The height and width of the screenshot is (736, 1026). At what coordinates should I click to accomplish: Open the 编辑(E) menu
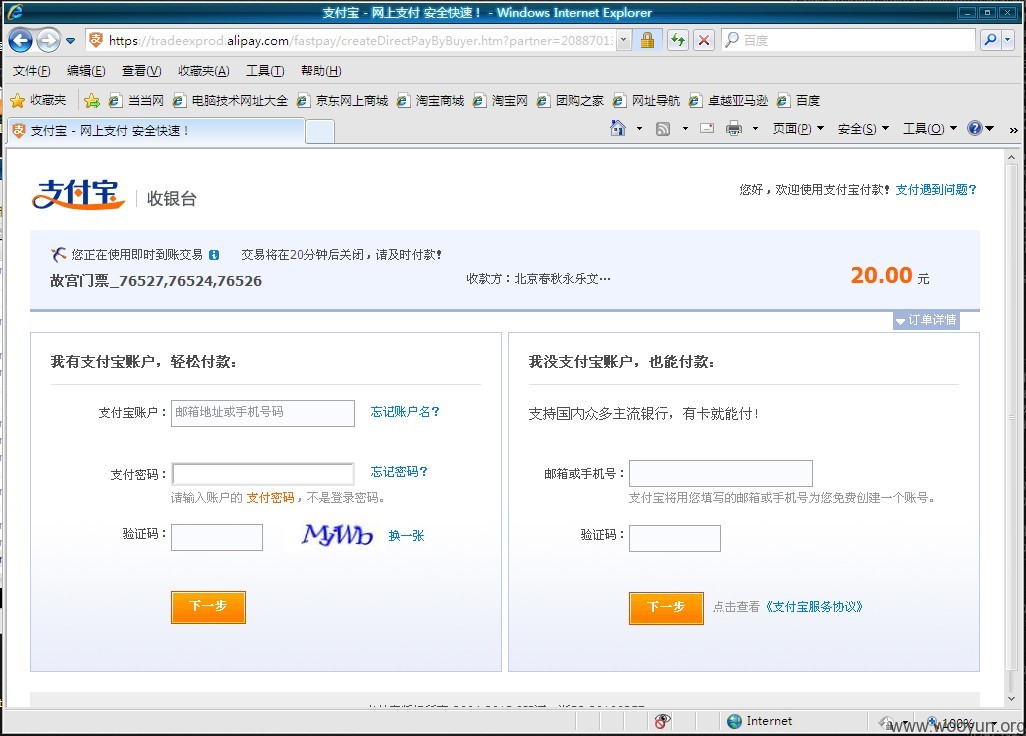tap(86, 71)
